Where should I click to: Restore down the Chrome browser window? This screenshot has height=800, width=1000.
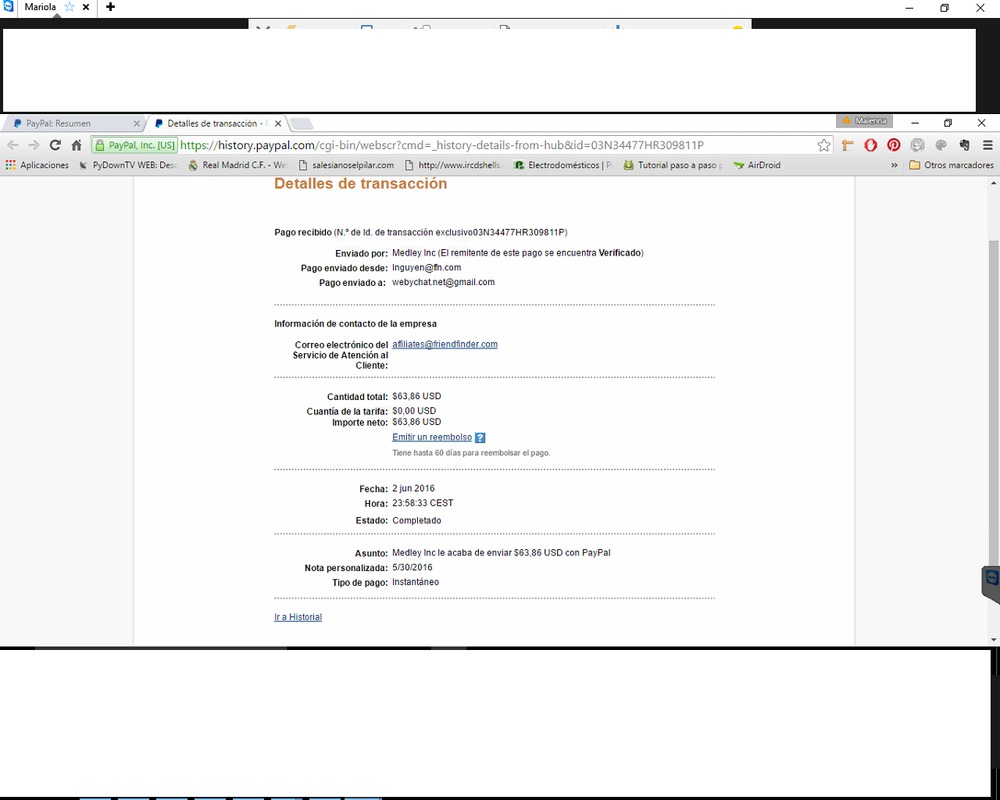click(948, 122)
